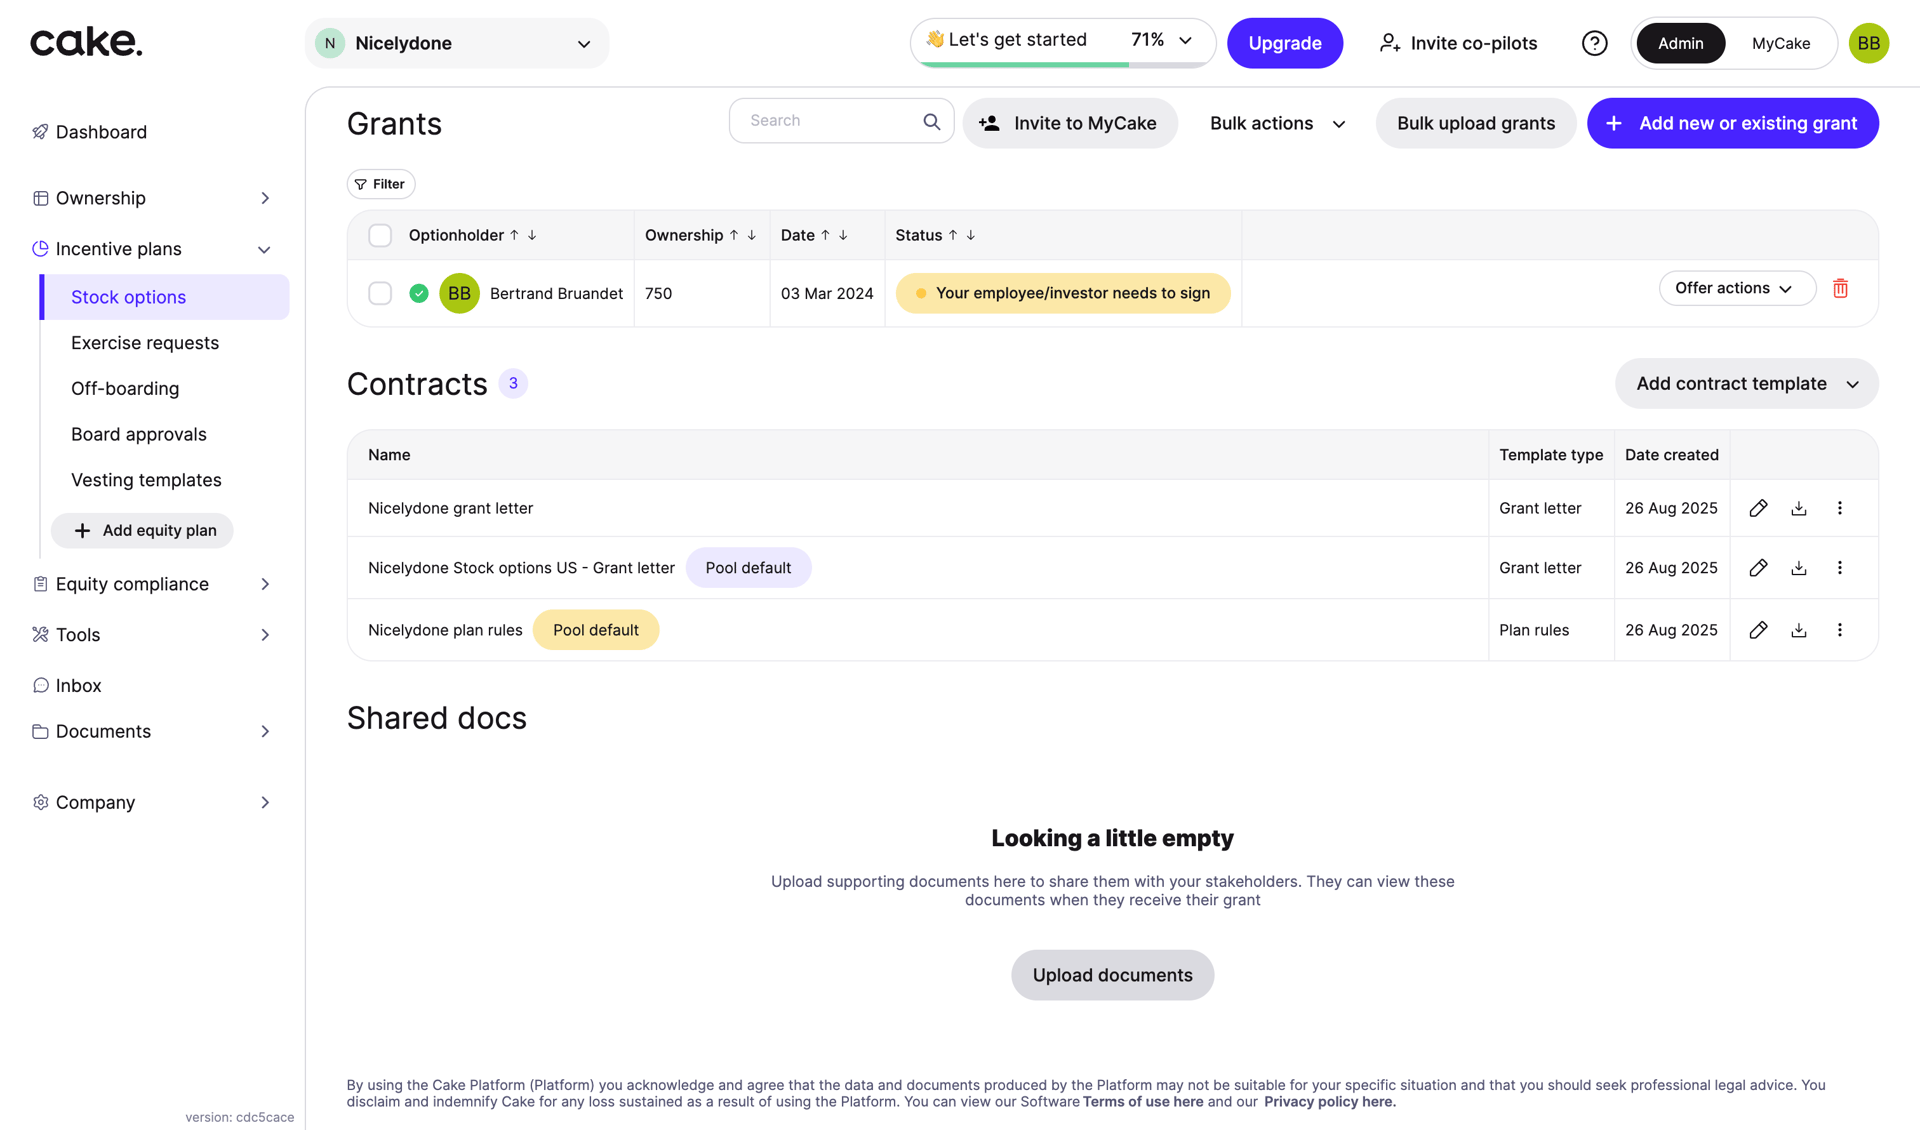Click the magnifying glass in the Grants search
The image size is (1920, 1130).
pos(931,120)
